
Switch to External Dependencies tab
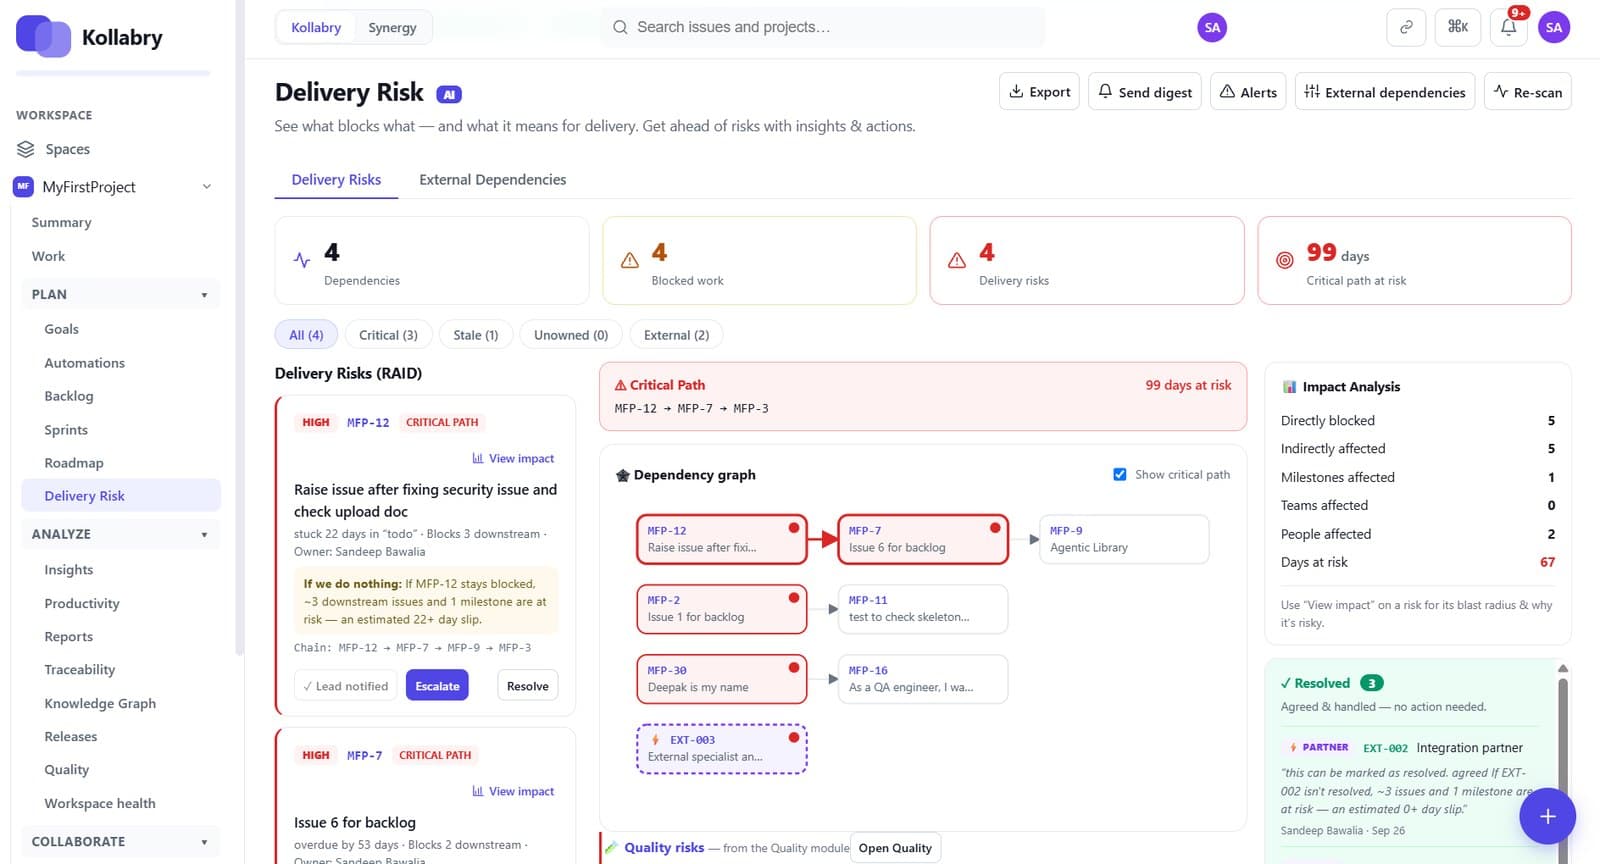coord(492,179)
